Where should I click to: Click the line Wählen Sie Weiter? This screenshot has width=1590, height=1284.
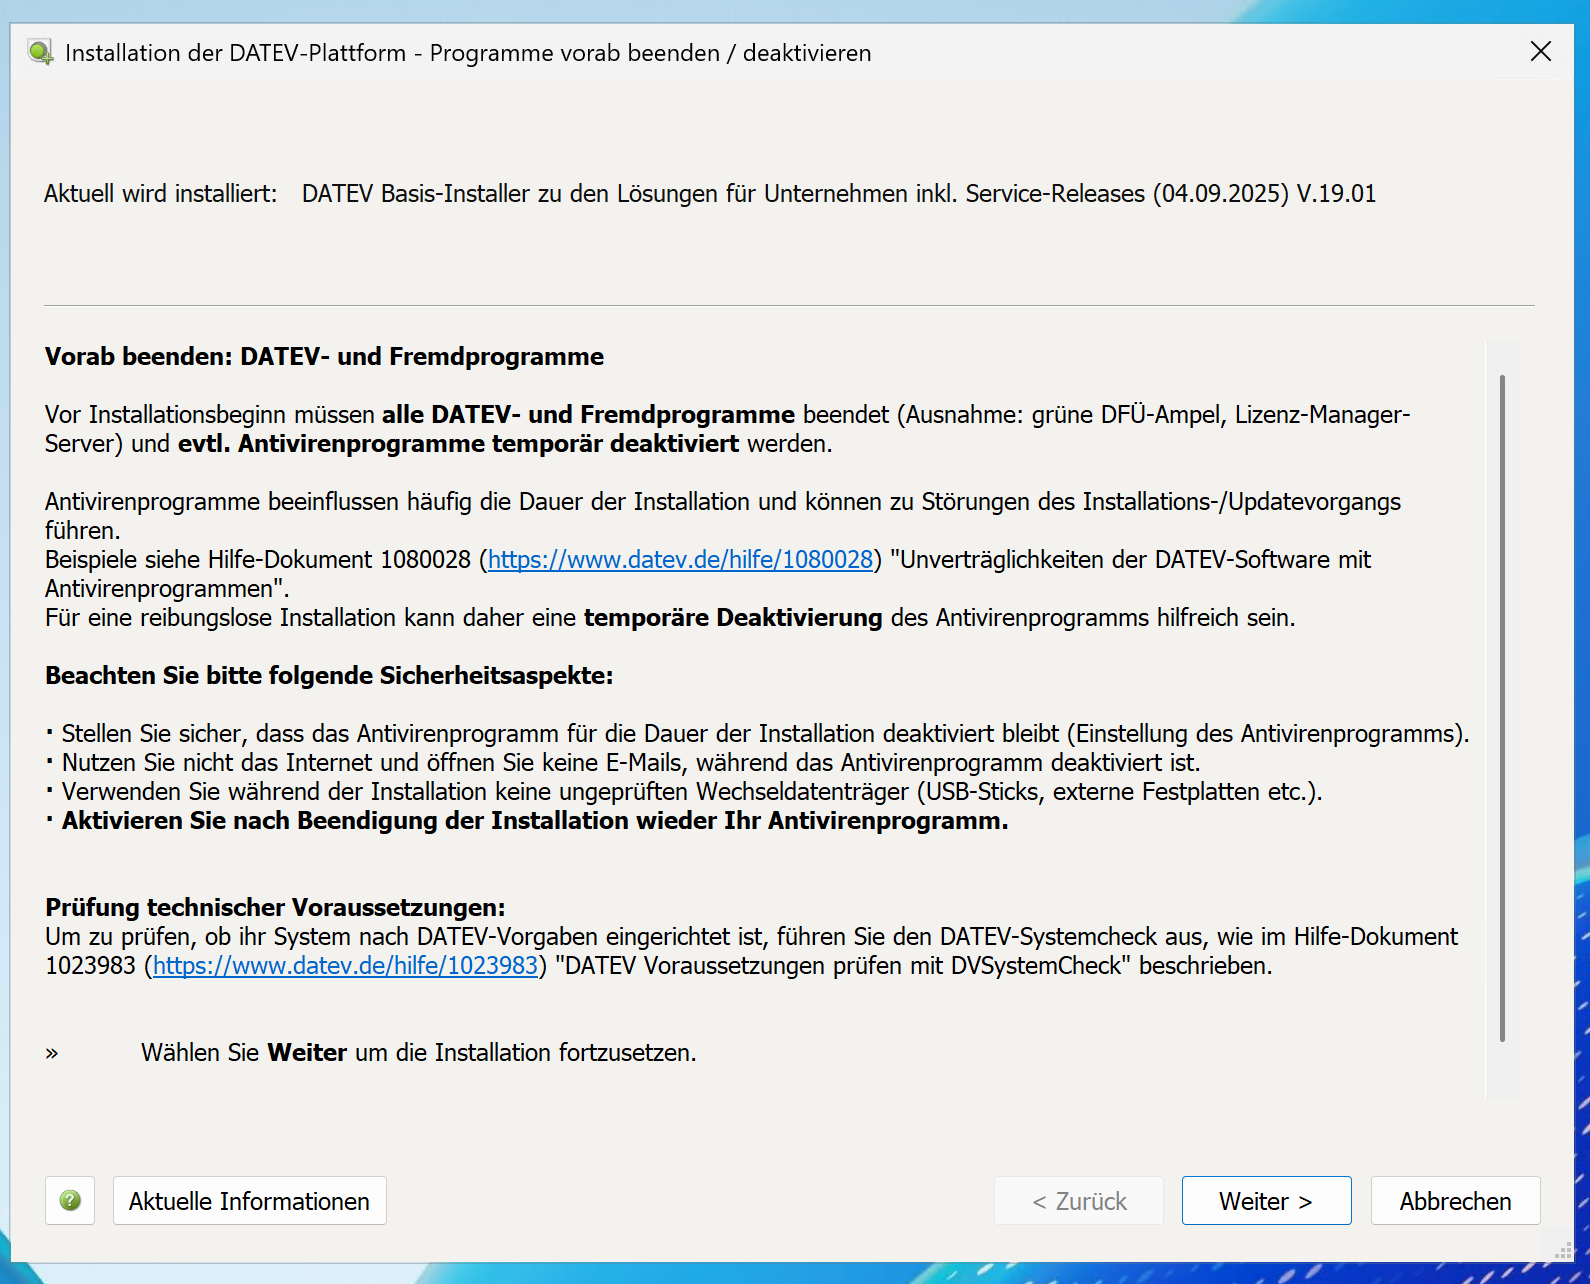(x=419, y=1052)
